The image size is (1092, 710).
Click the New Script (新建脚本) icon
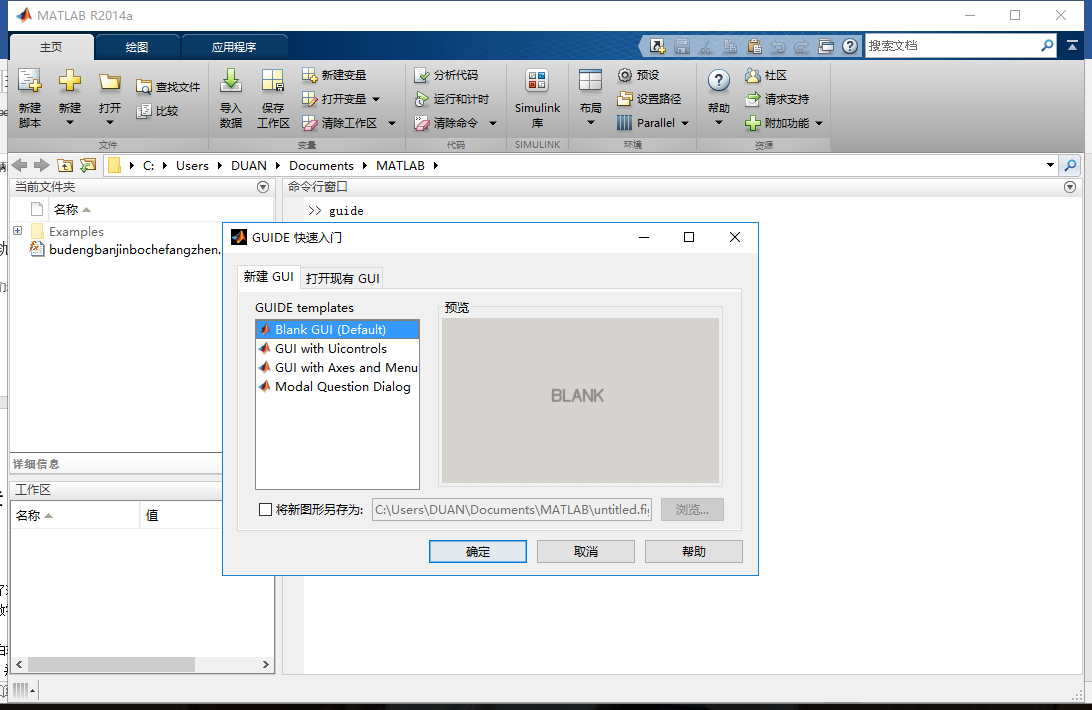pyautogui.click(x=29, y=82)
